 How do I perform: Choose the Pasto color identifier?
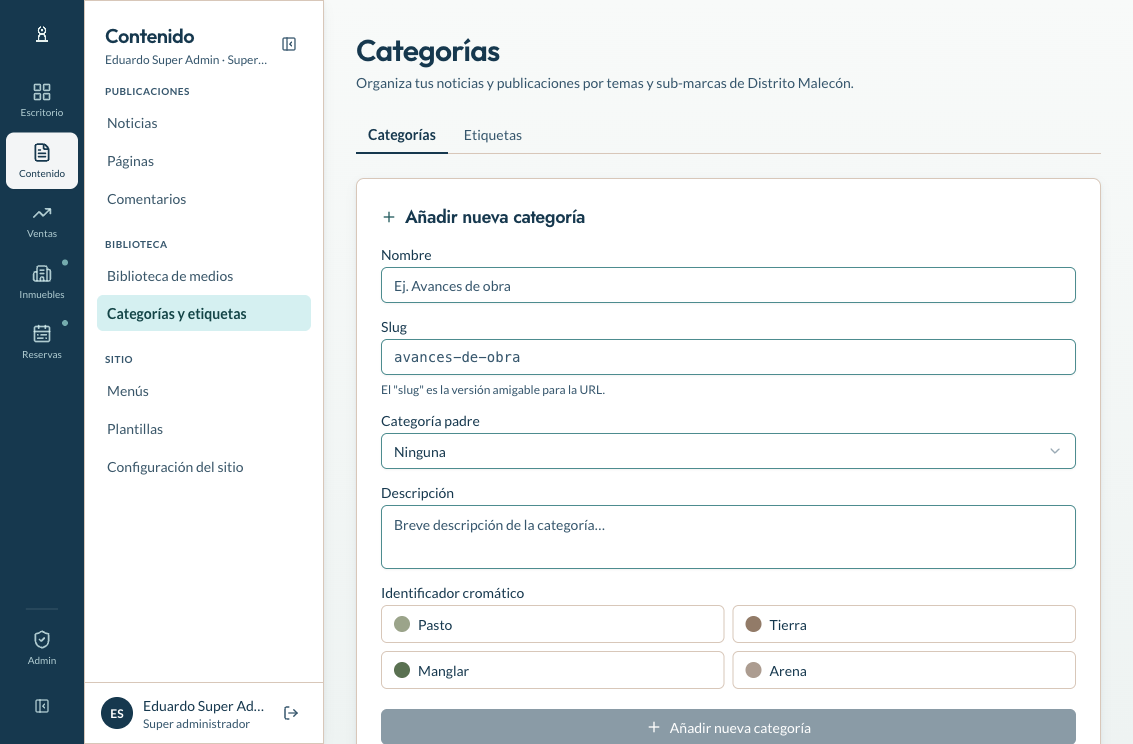(x=553, y=624)
